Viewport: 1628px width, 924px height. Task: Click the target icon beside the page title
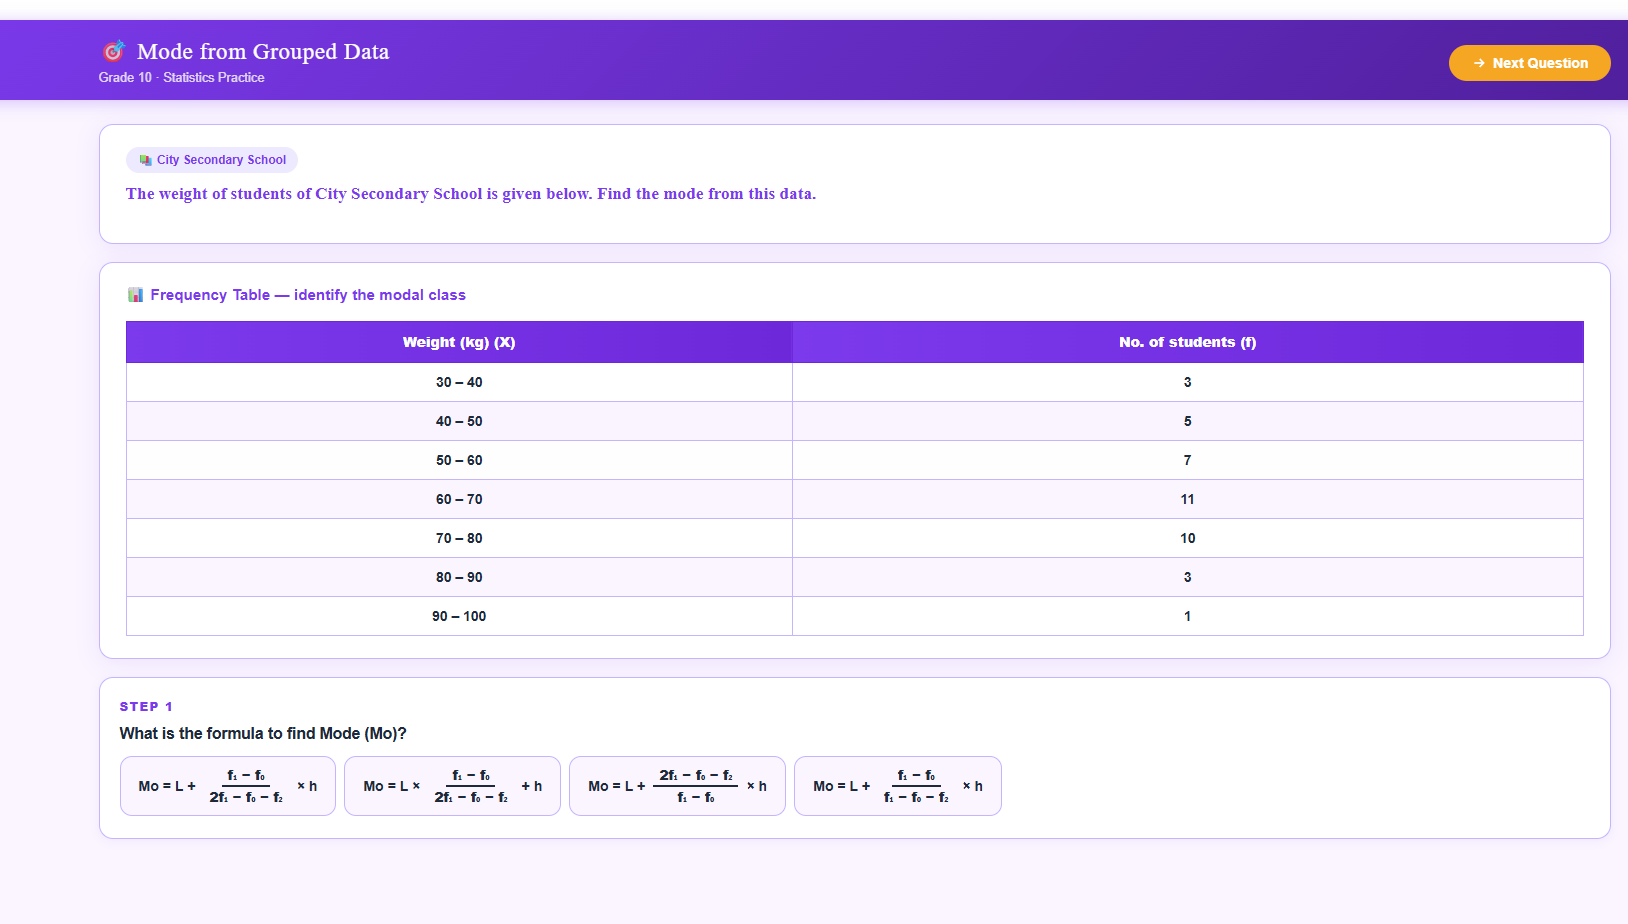tap(113, 51)
